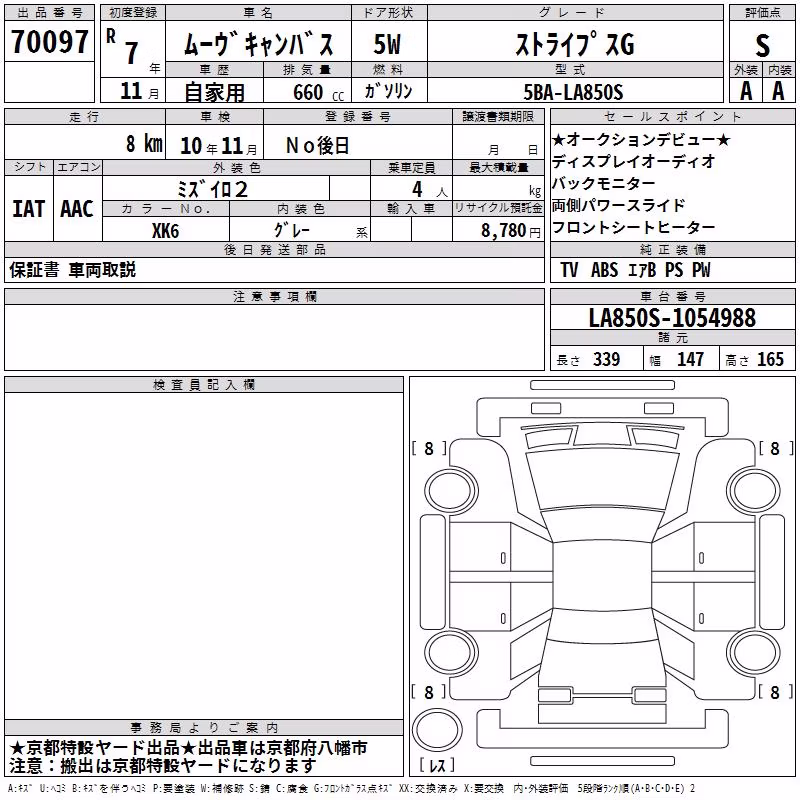Click the 譲渡書類期限 header
Viewport: 800px width, 800px height.
click(x=498, y=116)
